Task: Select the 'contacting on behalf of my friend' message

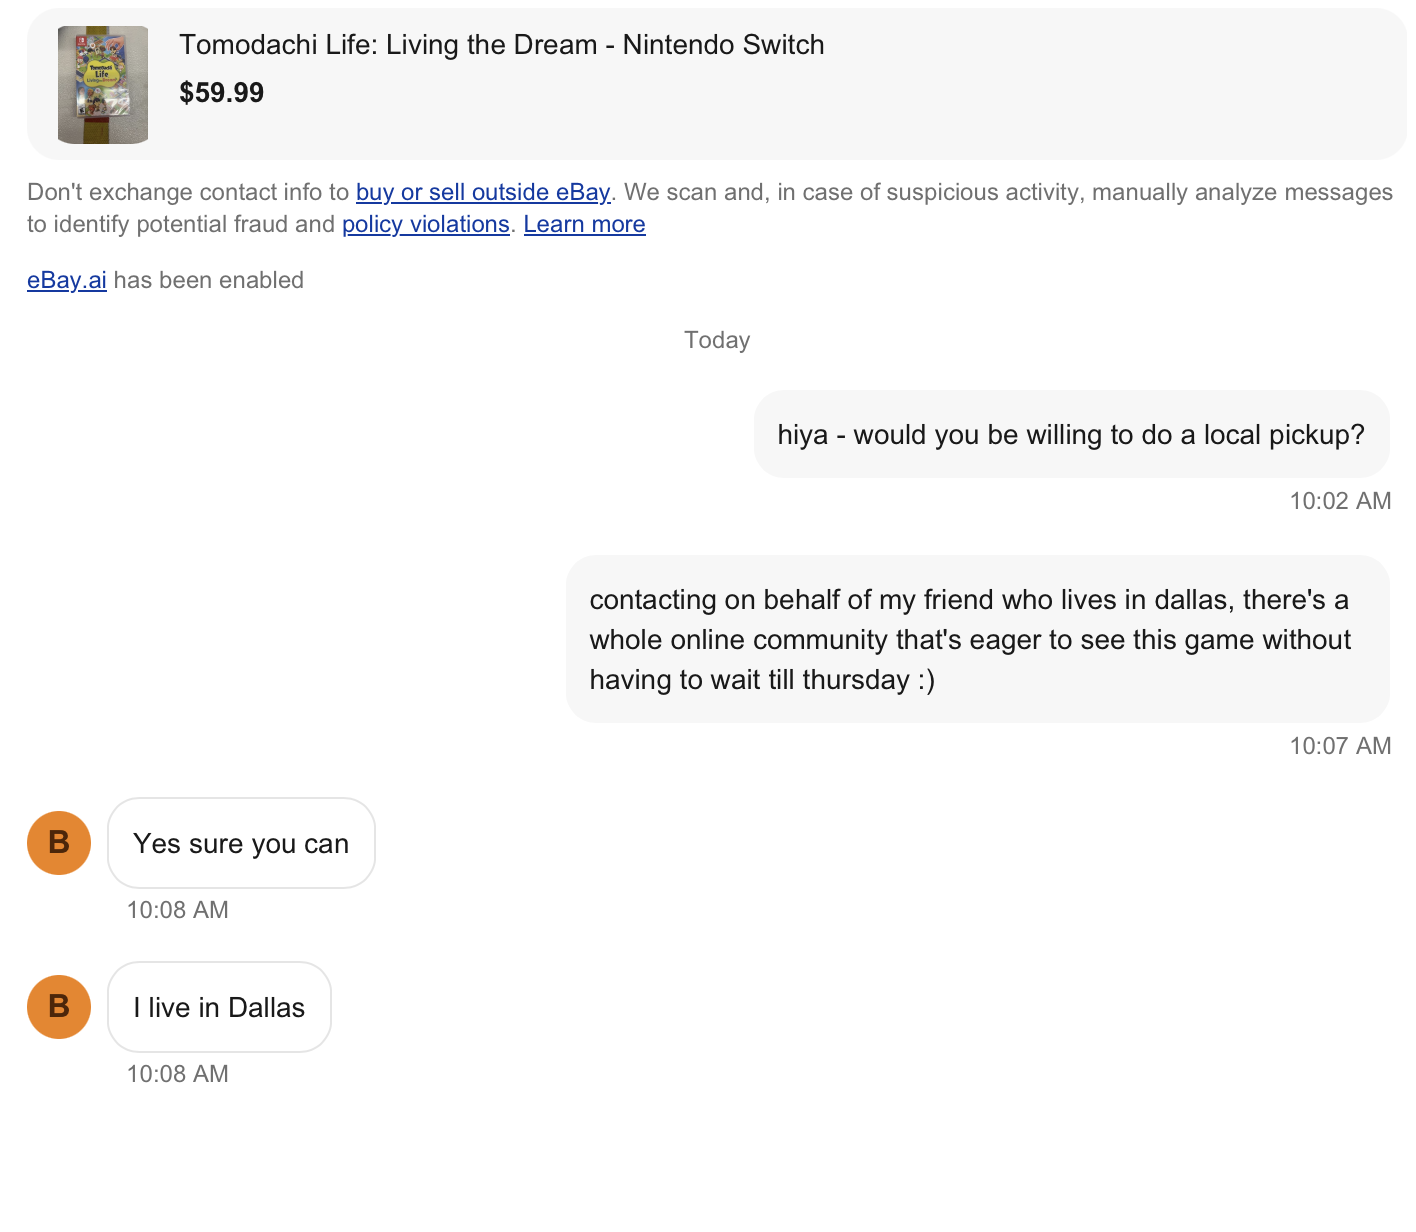Action: (x=978, y=639)
